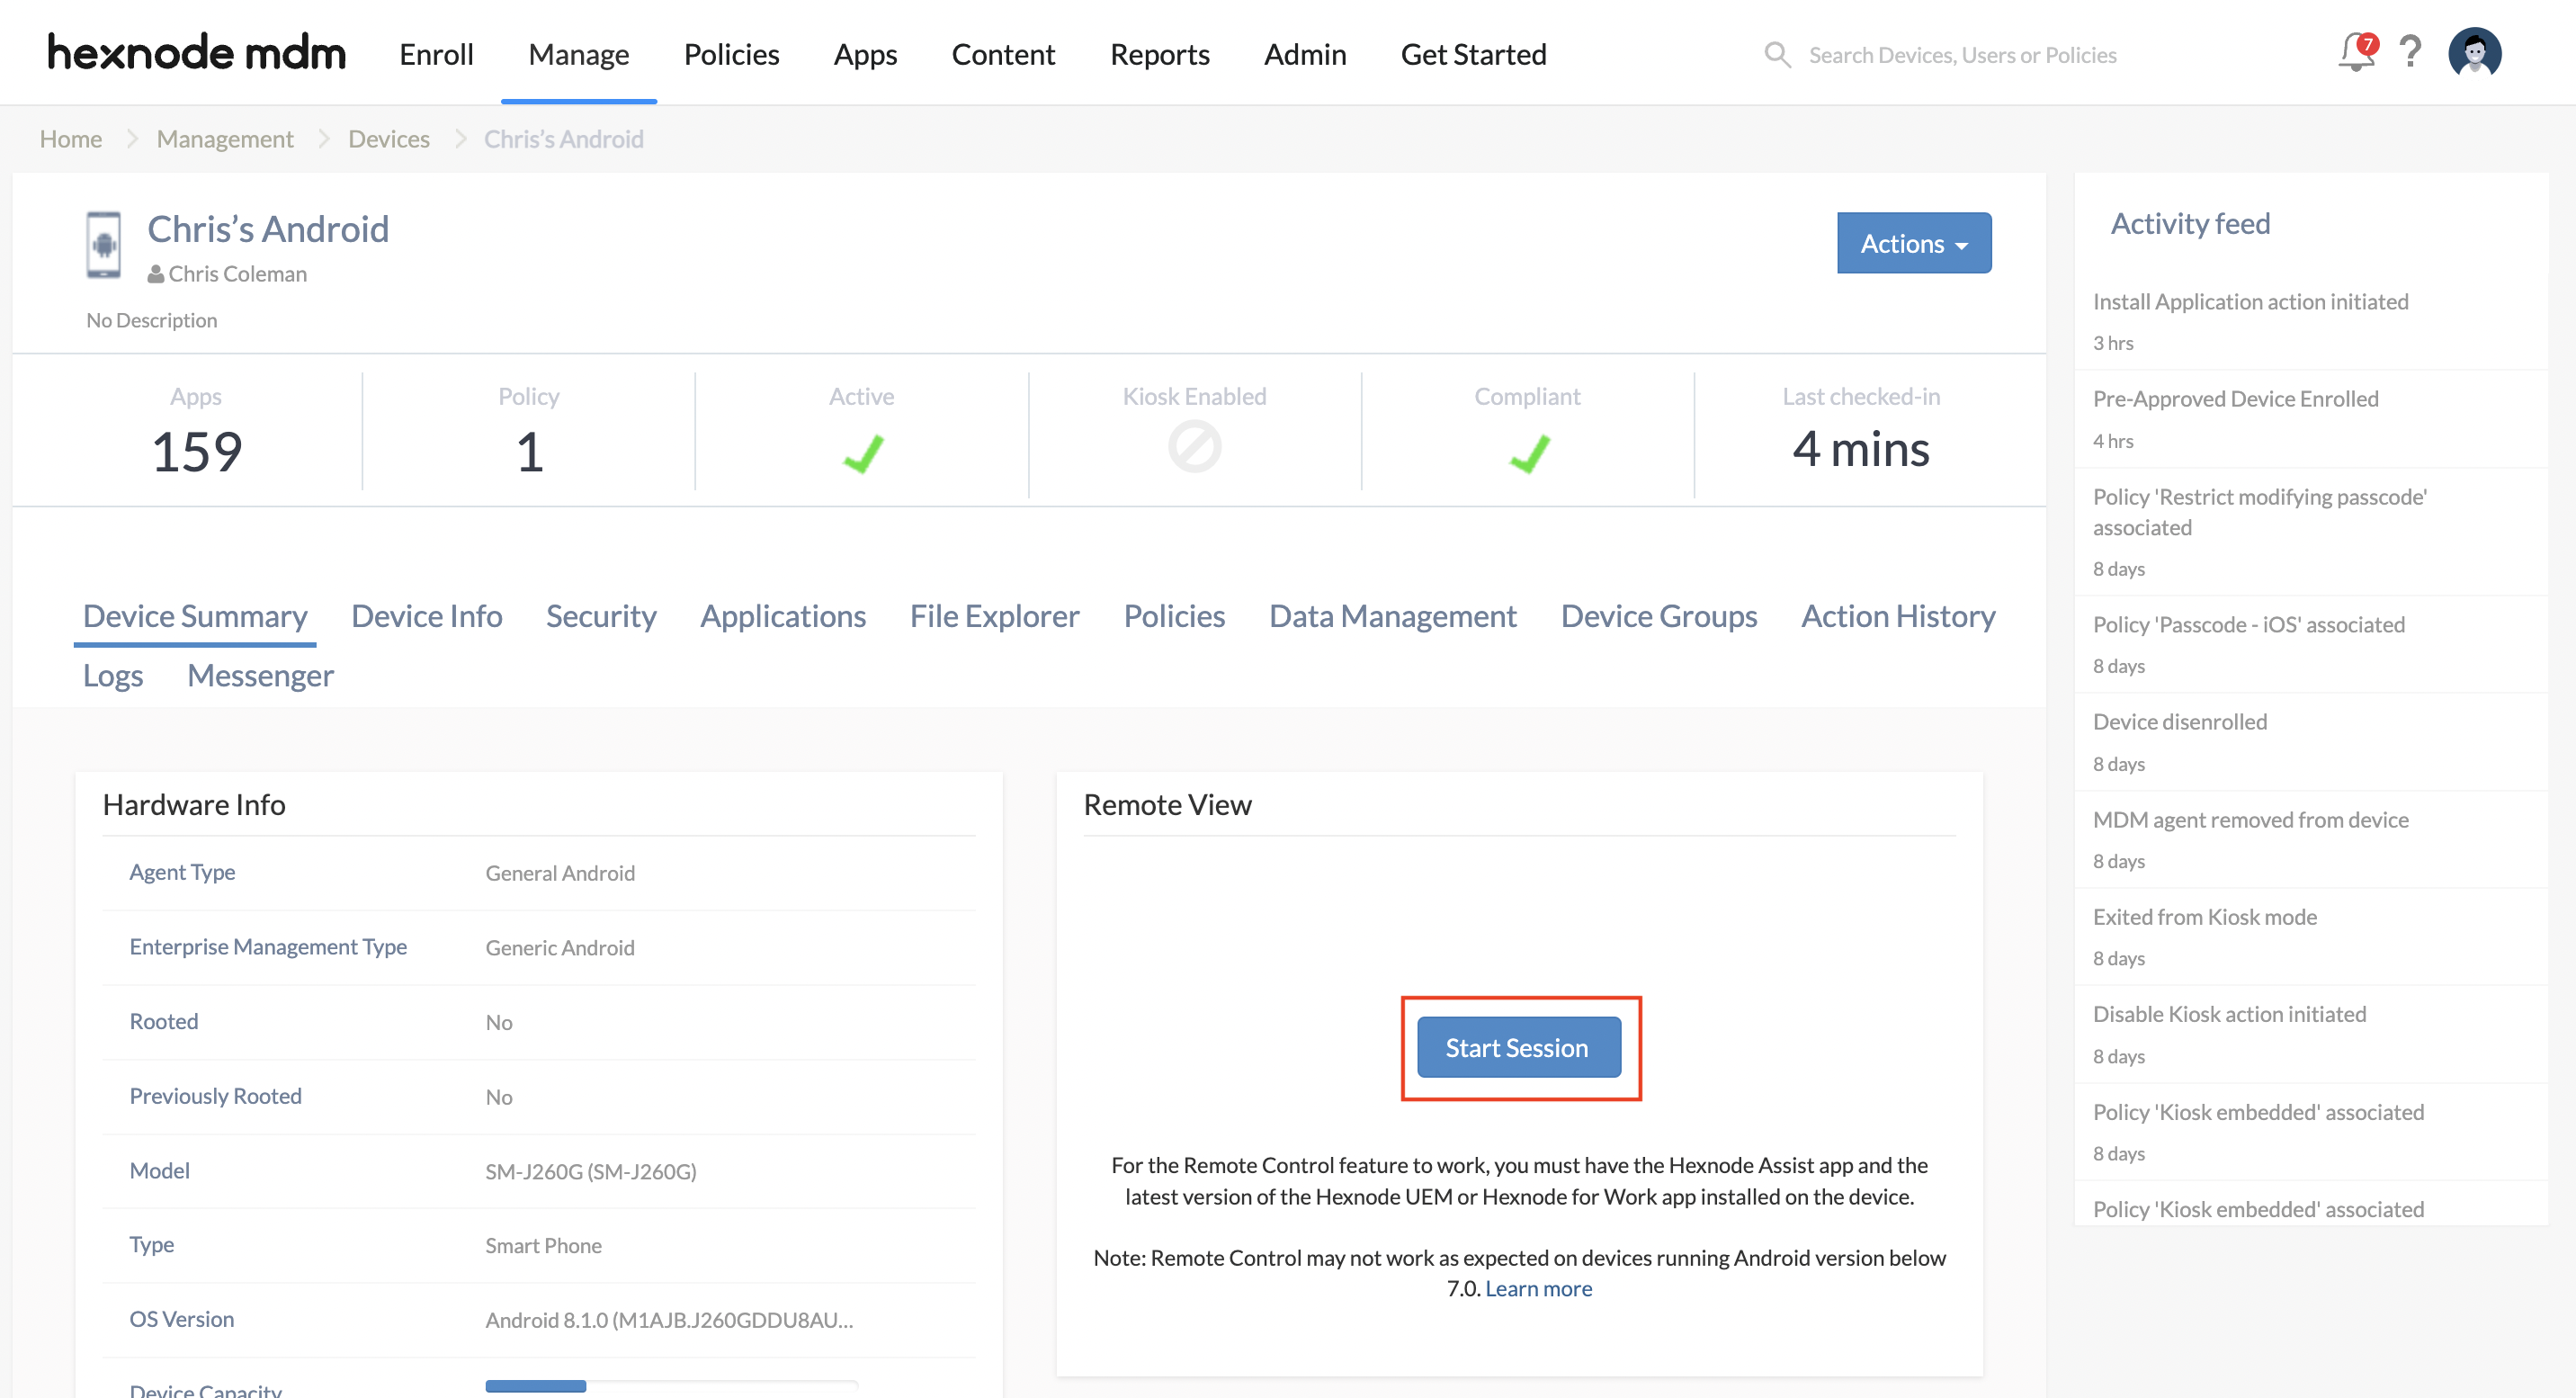
Task: Go to Devices breadcrumb
Action: (388, 139)
